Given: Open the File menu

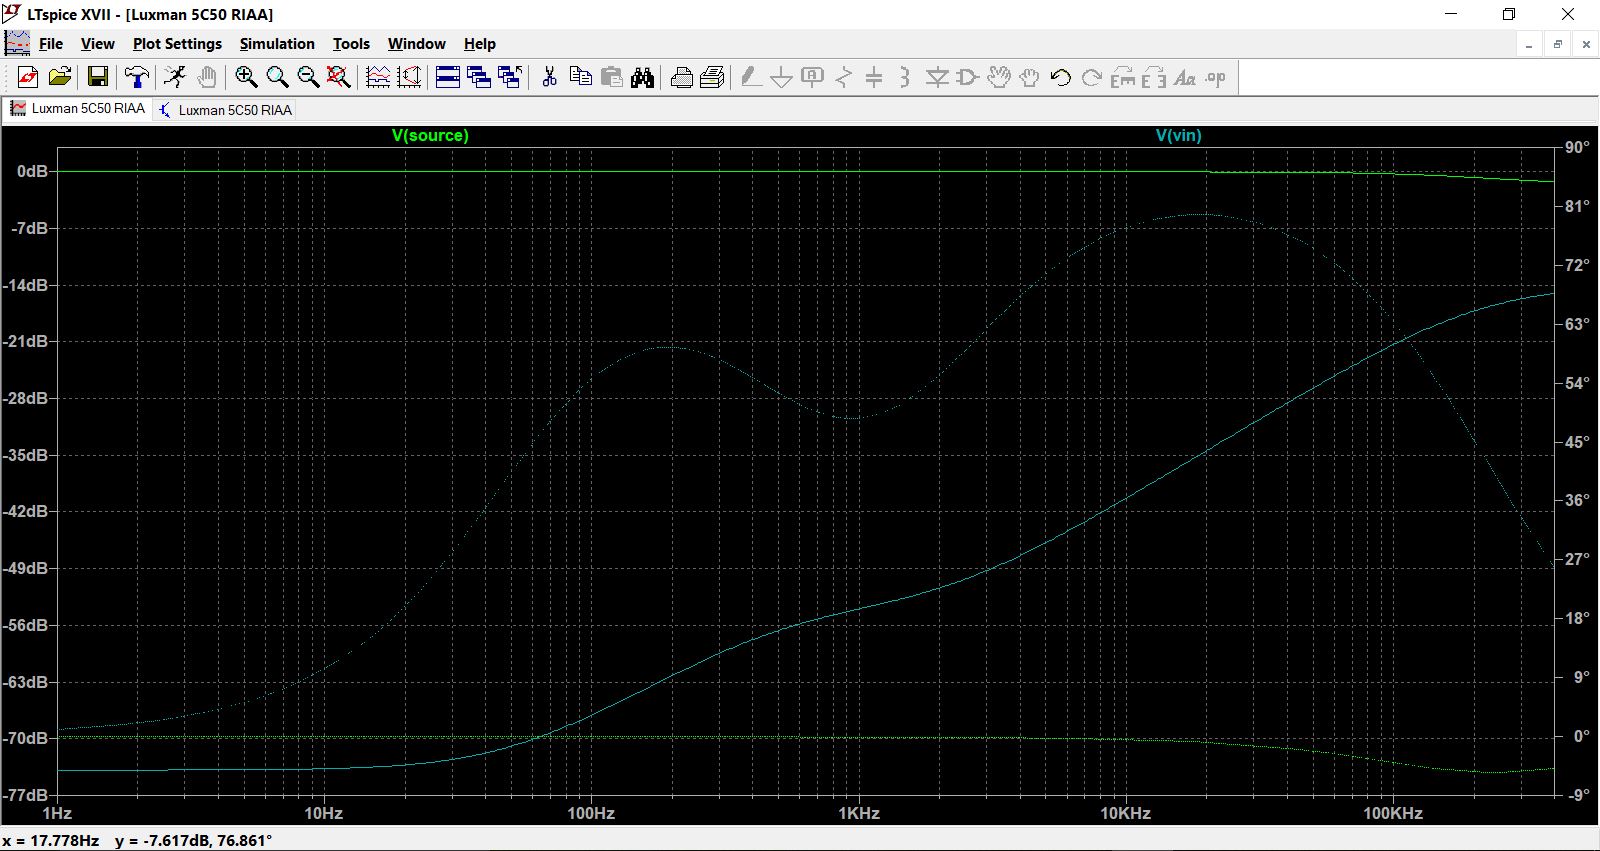Looking at the screenshot, I should coord(50,44).
